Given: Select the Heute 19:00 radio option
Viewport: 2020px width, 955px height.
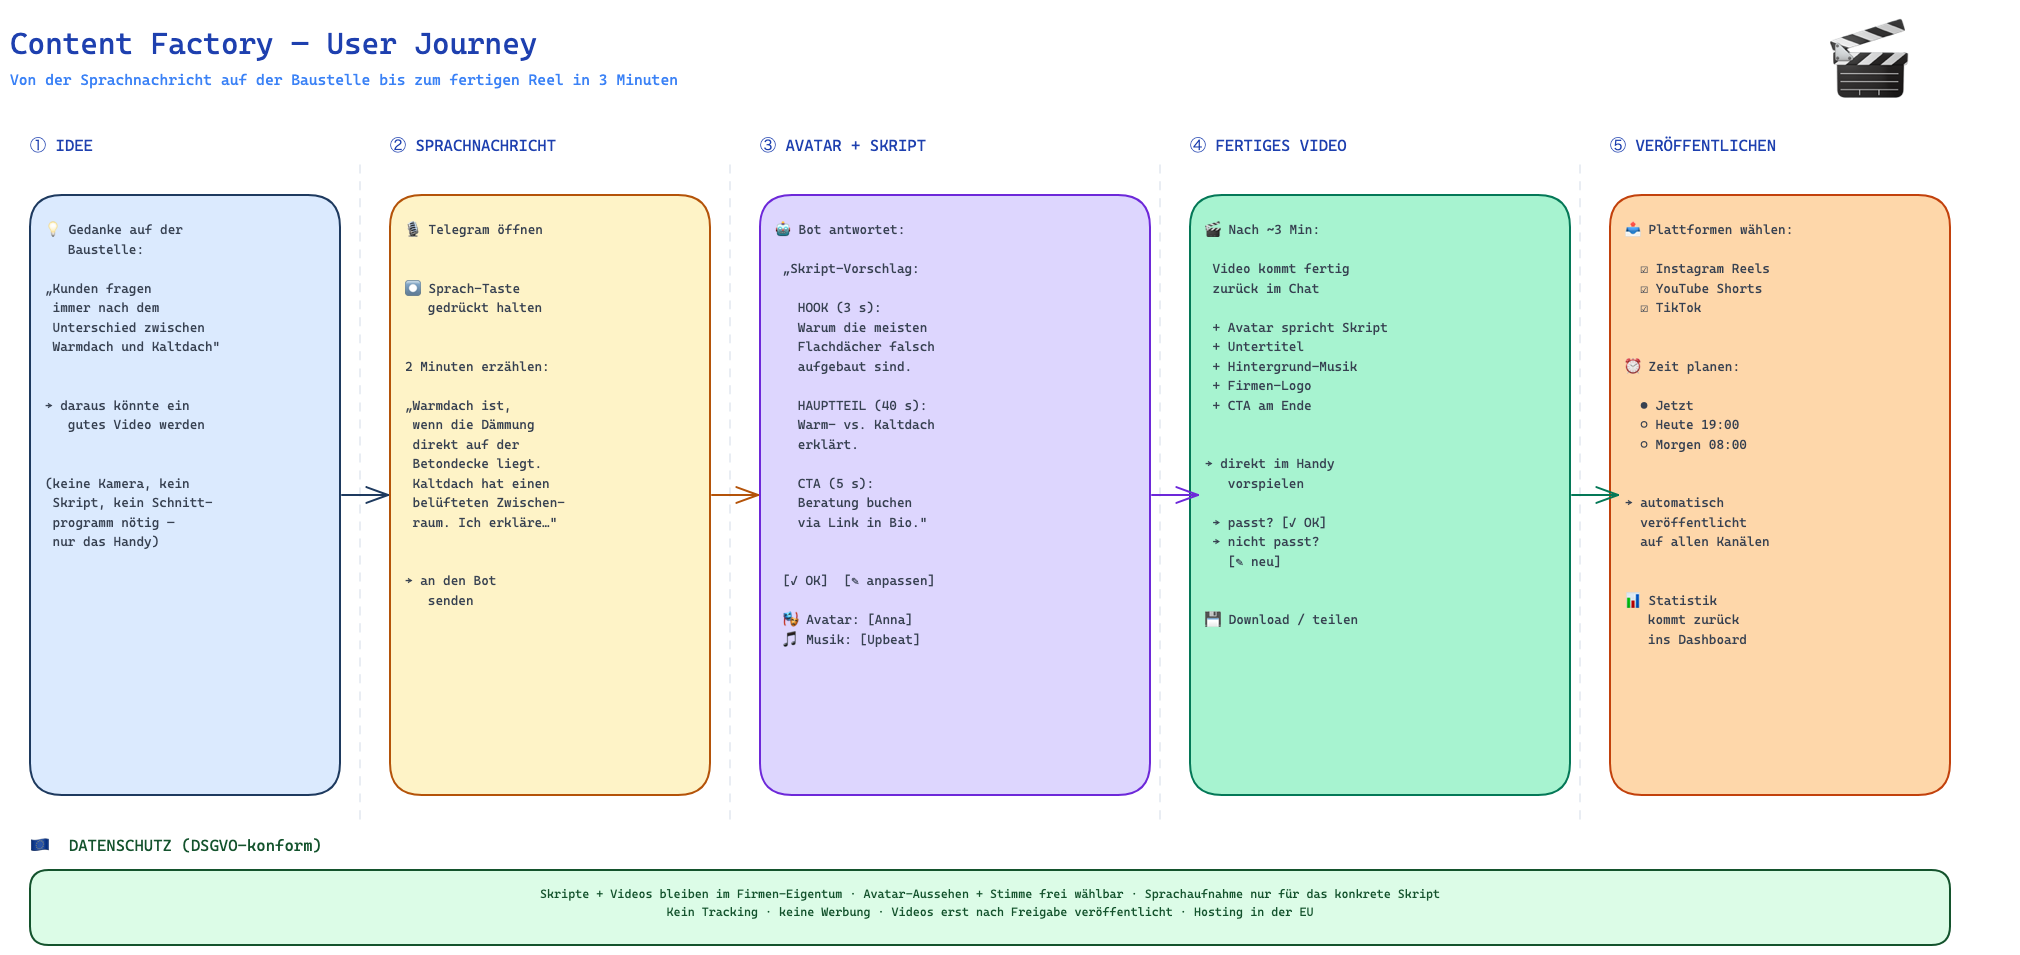Looking at the screenshot, I should click(1644, 425).
